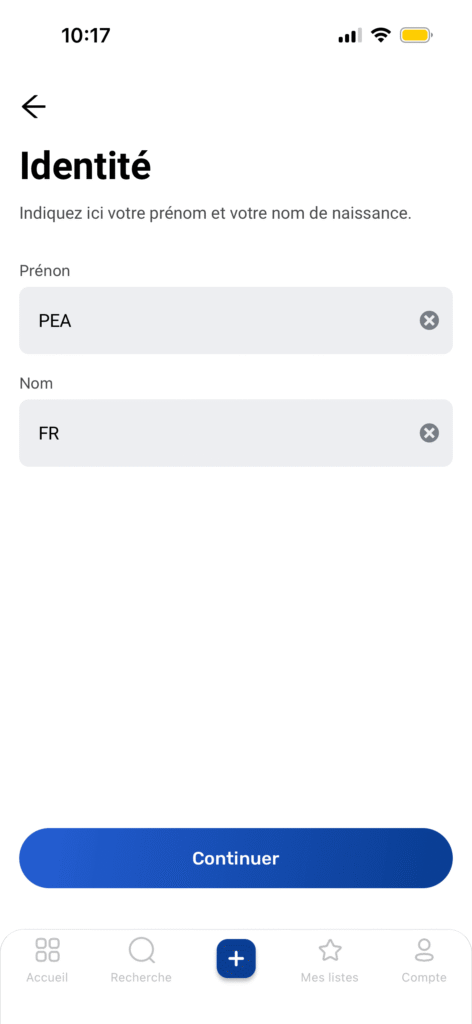This screenshot has width=472, height=1024.
Task: Tap the blue plus button
Action: click(236, 959)
